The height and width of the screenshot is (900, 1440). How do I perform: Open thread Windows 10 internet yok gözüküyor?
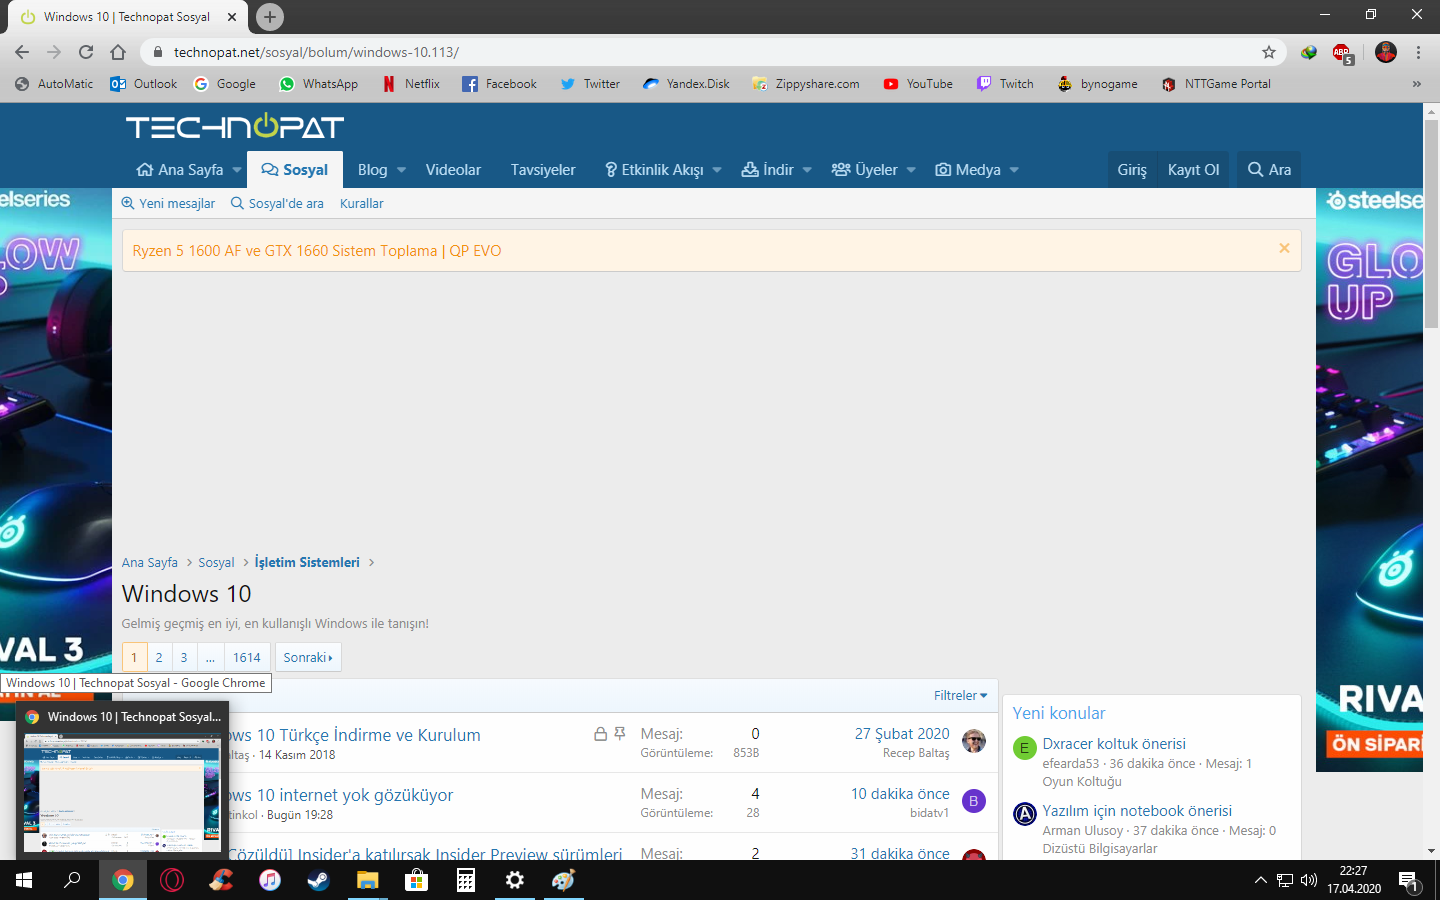(x=340, y=795)
